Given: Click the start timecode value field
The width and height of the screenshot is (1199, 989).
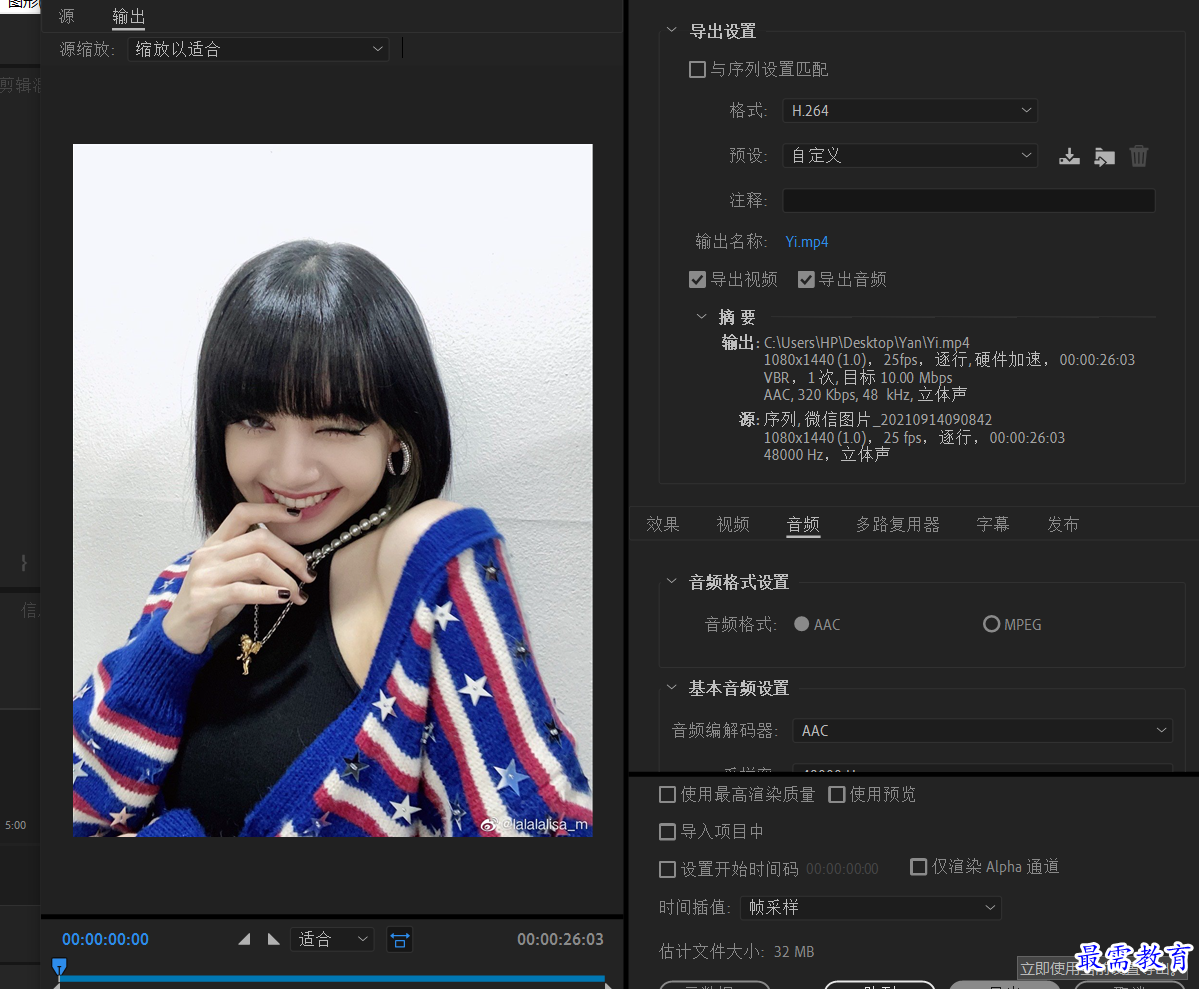Looking at the screenshot, I should (842, 869).
